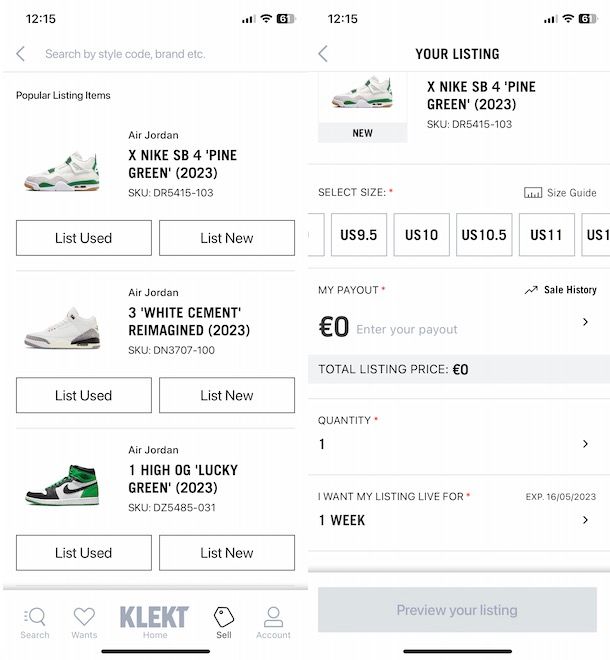Open the Size Guide
Viewport: 610px width, 660px height.
tap(560, 193)
